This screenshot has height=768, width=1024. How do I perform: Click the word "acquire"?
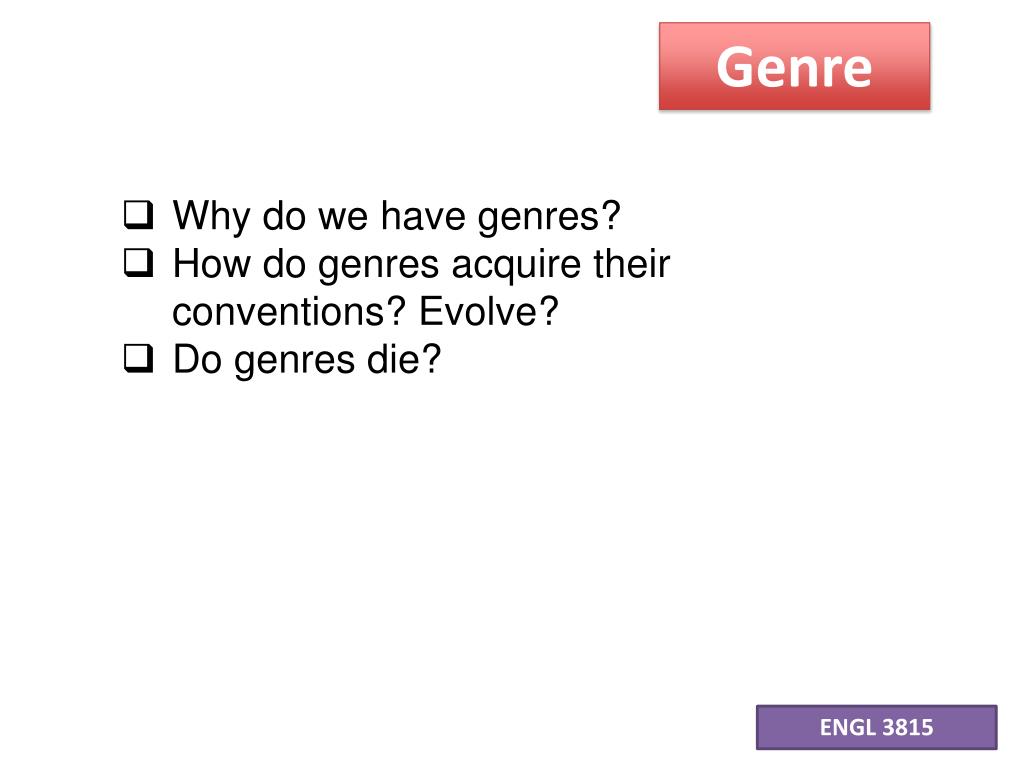point(516,265)
